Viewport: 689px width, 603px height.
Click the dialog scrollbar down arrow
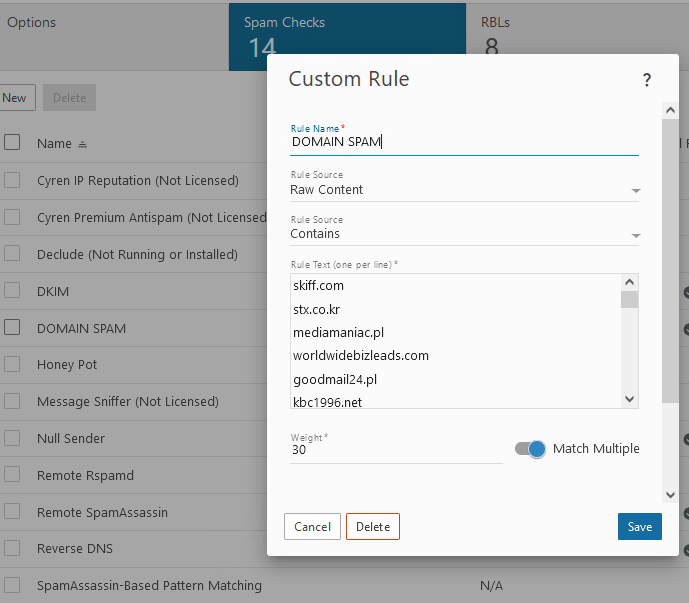[669, 495]
